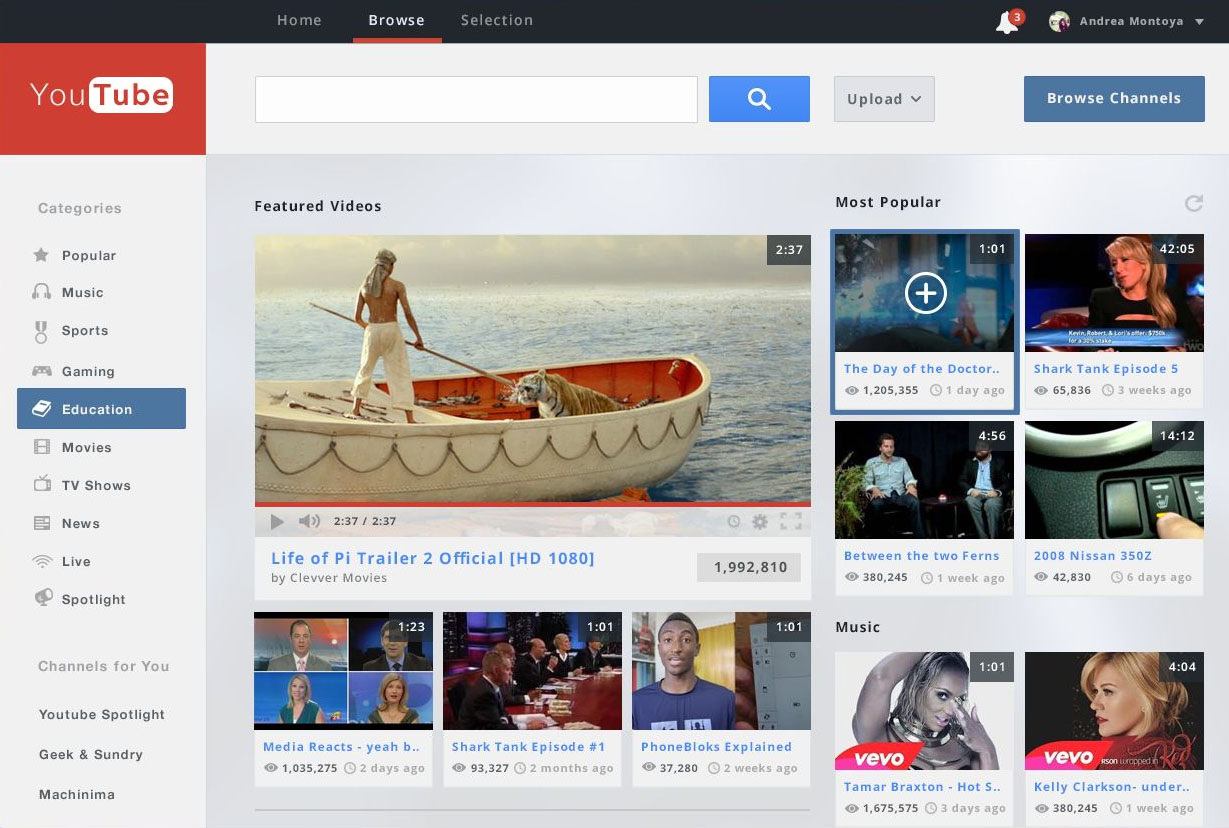Click the 1,205,355 view count
The width and height of the screenshot is (1229, 828).
point(891,391)
